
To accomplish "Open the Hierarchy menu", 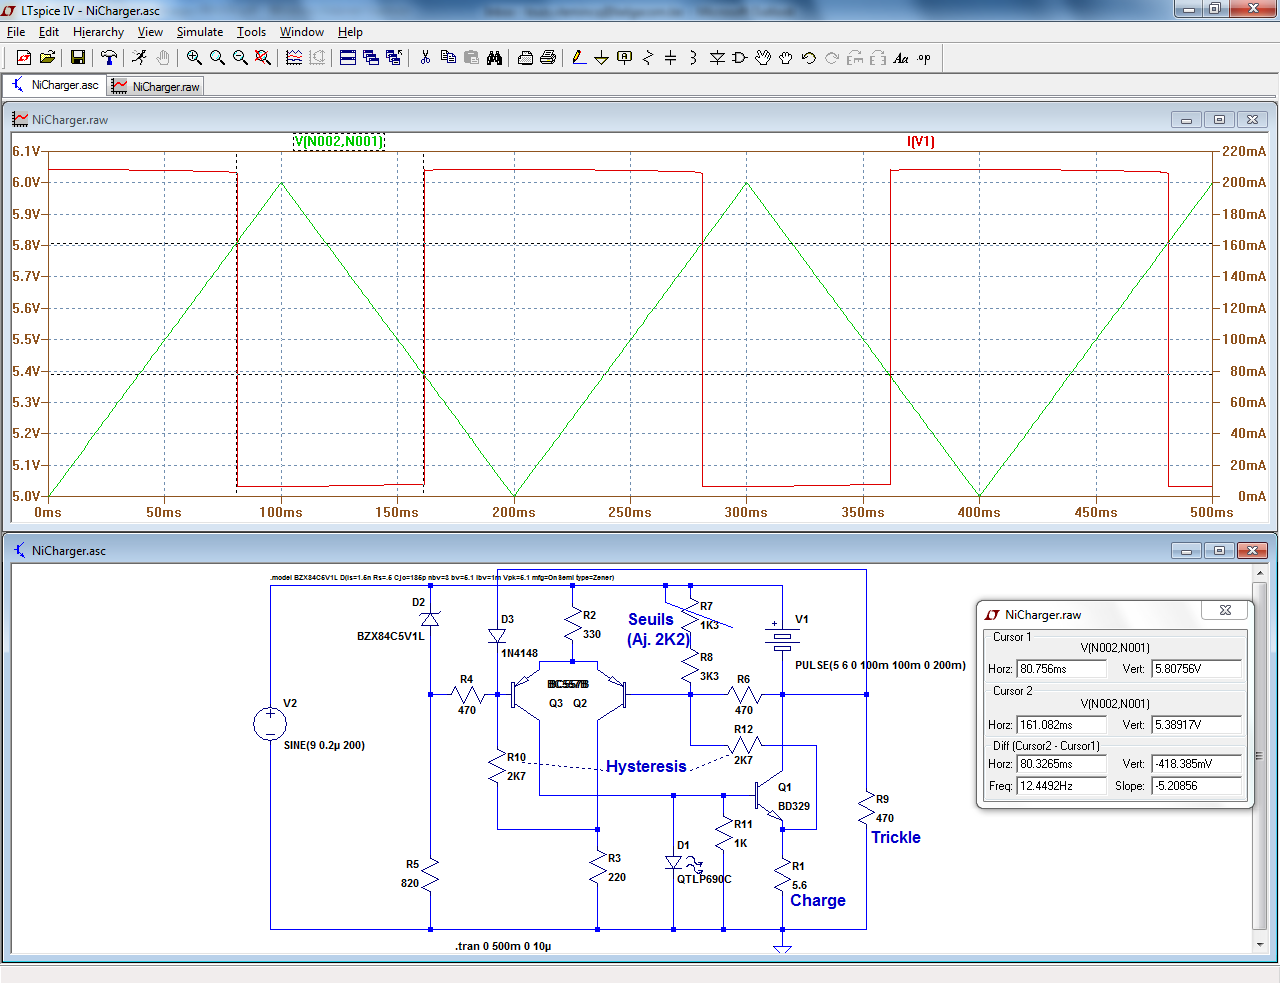I will pyautogui.click(x=98, y=32).
